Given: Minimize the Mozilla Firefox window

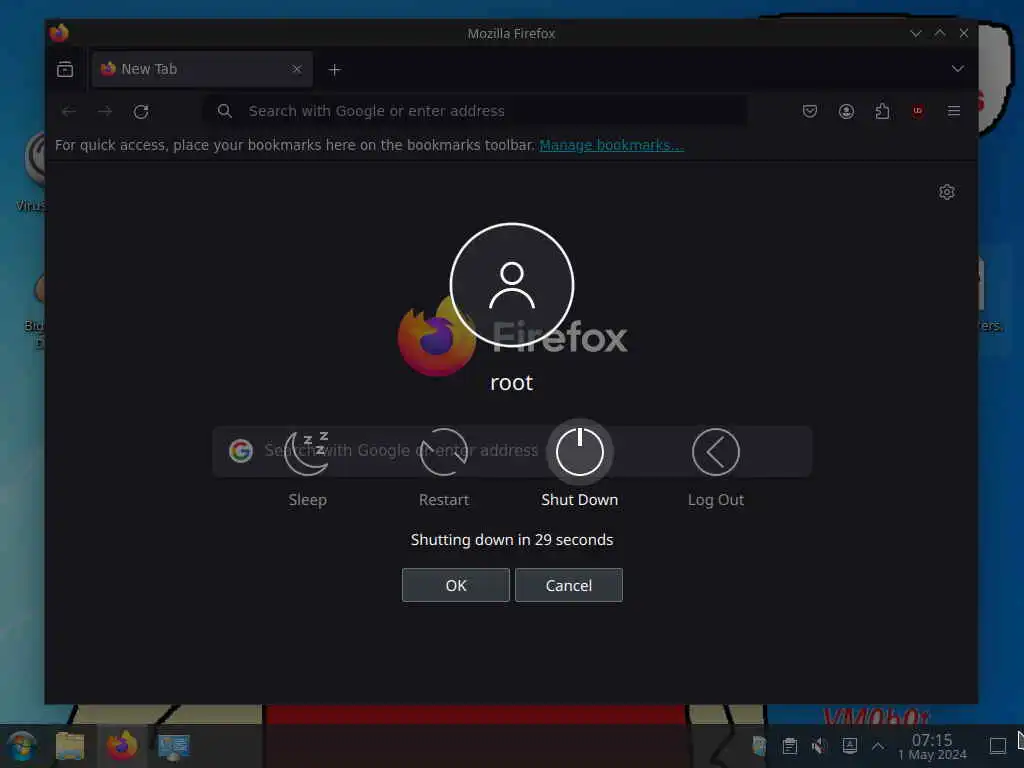Looking at the screenshot, I should 916,33.
